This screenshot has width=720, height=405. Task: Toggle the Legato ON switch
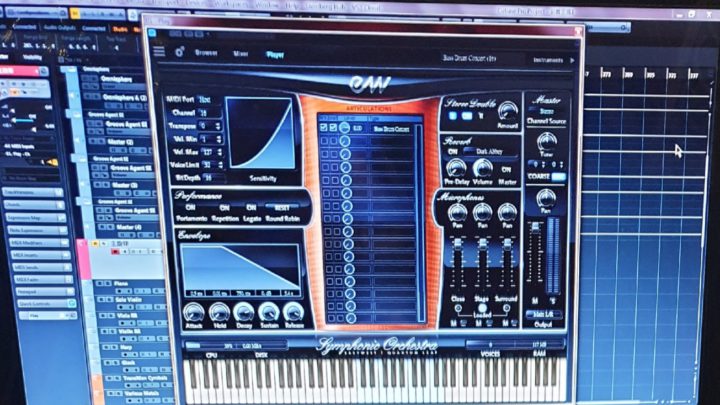click(252, 207)
